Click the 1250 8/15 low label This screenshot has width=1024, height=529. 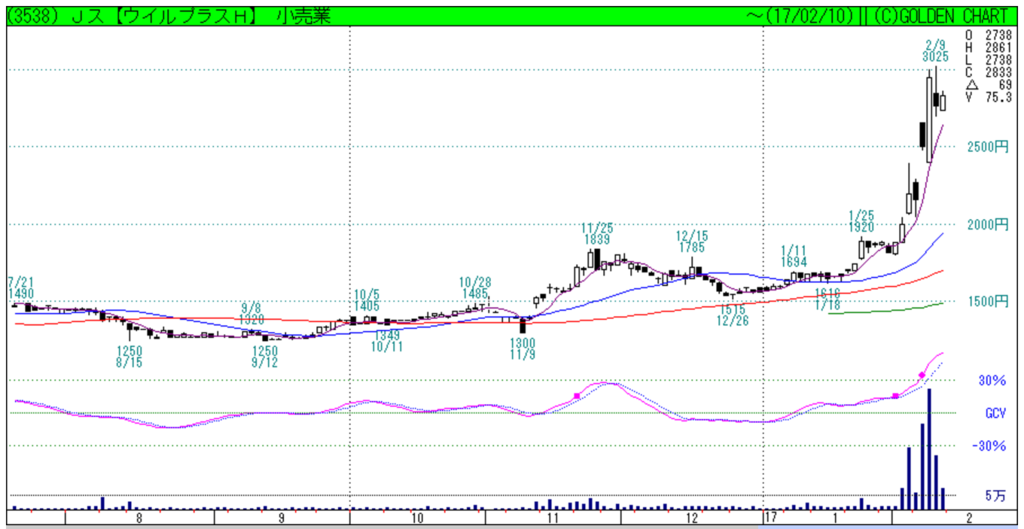pyautogui.click(x=129, y=356)
